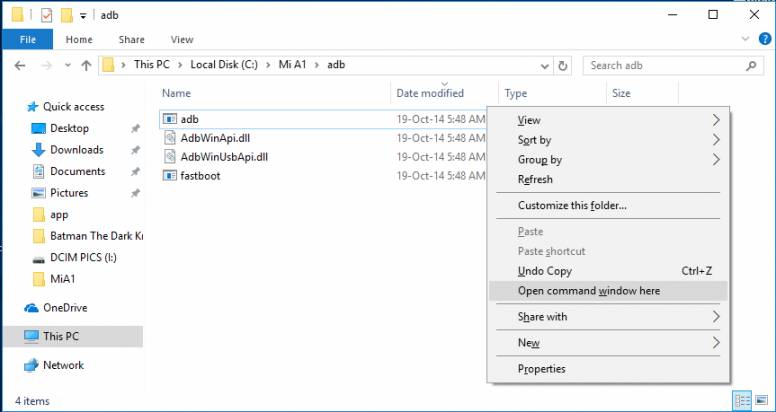This screenshot has width=776, height=412.
Task: Open the address bar history dropdown
Action: click(543, 66)
